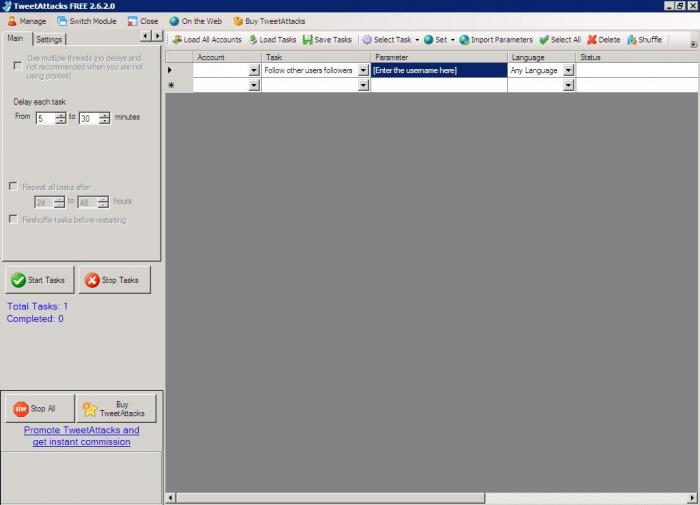The image size is (700, 505).
Task: Click the Parameter column header
Action: (x=439, y=57)
